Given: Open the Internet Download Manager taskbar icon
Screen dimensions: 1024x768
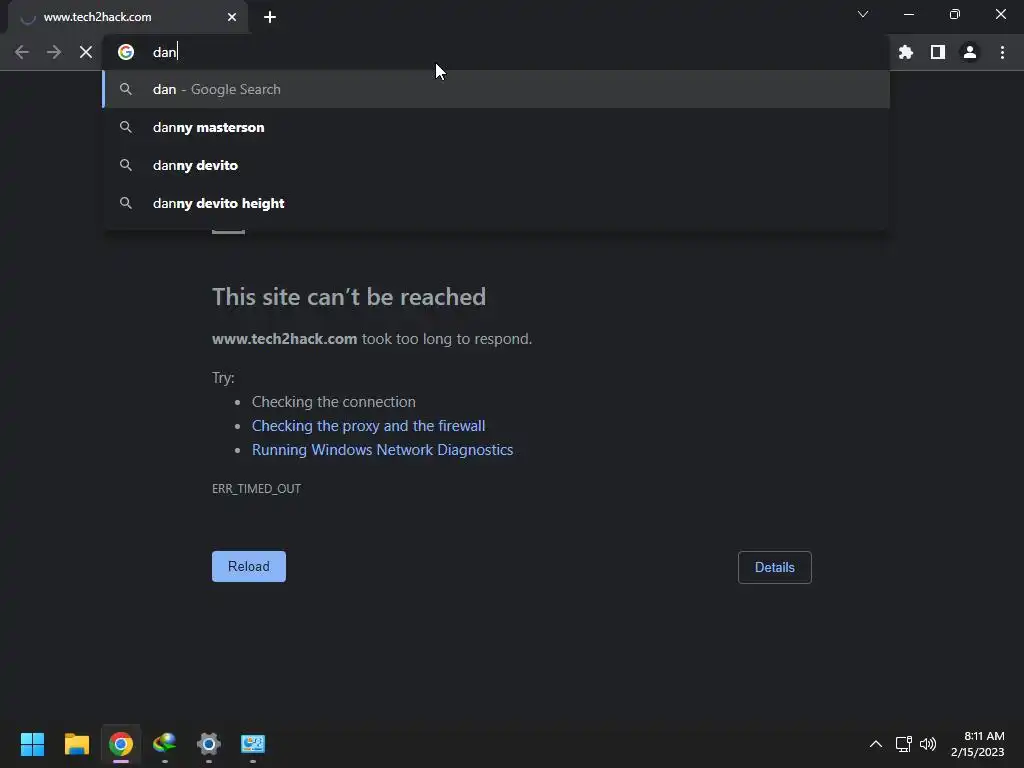Looking at the screenshot, I should click(x=165, y=744).
